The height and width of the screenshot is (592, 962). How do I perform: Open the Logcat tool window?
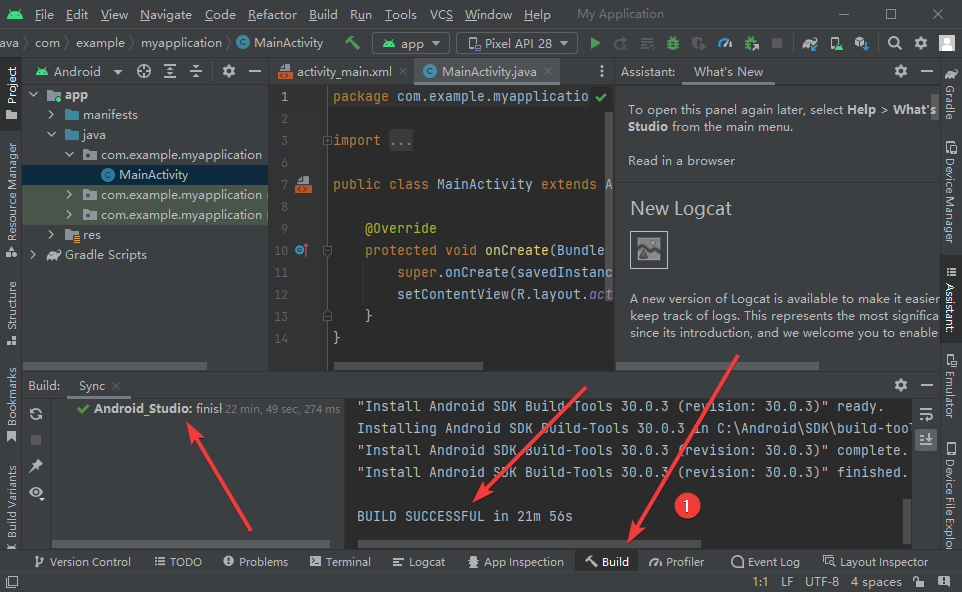[x=419, y=561]
